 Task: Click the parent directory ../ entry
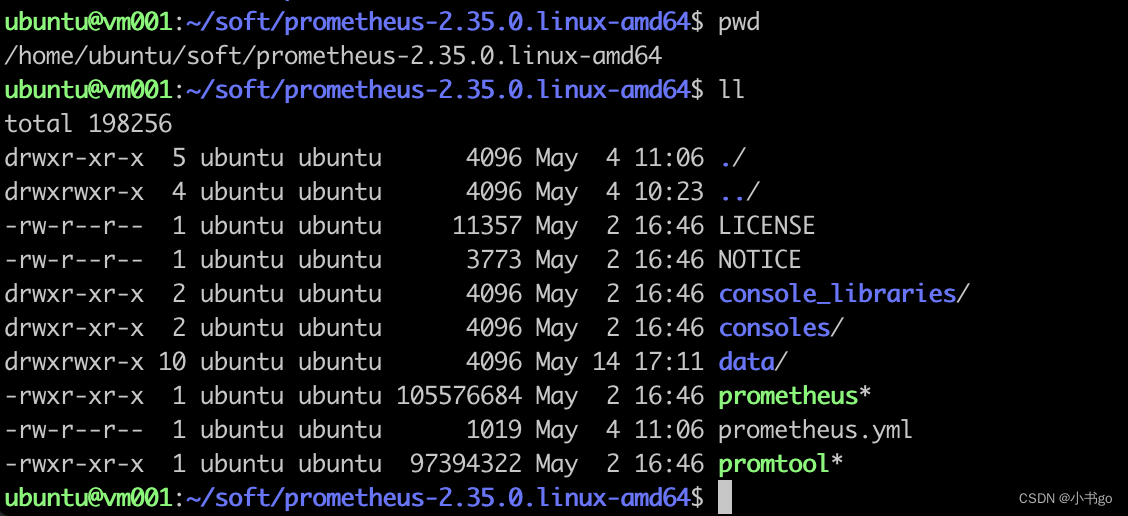click(739, 192)
